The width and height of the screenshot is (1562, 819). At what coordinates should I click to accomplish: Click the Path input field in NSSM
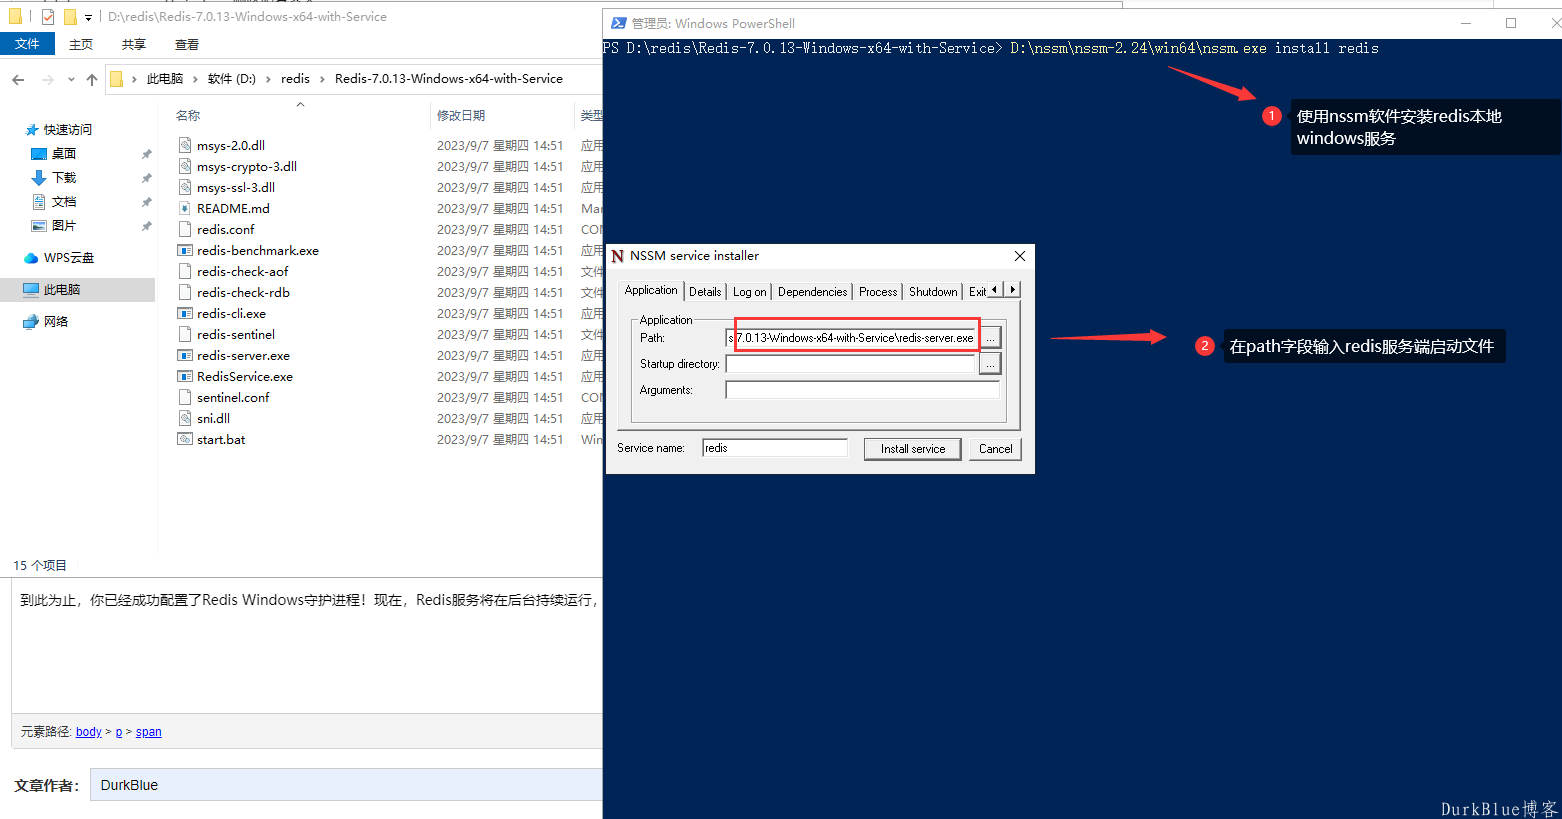[851, 338]
